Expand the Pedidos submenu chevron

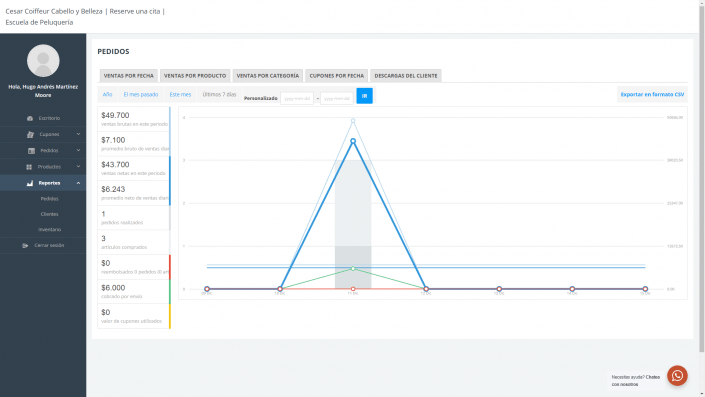[x=78, y=150]
